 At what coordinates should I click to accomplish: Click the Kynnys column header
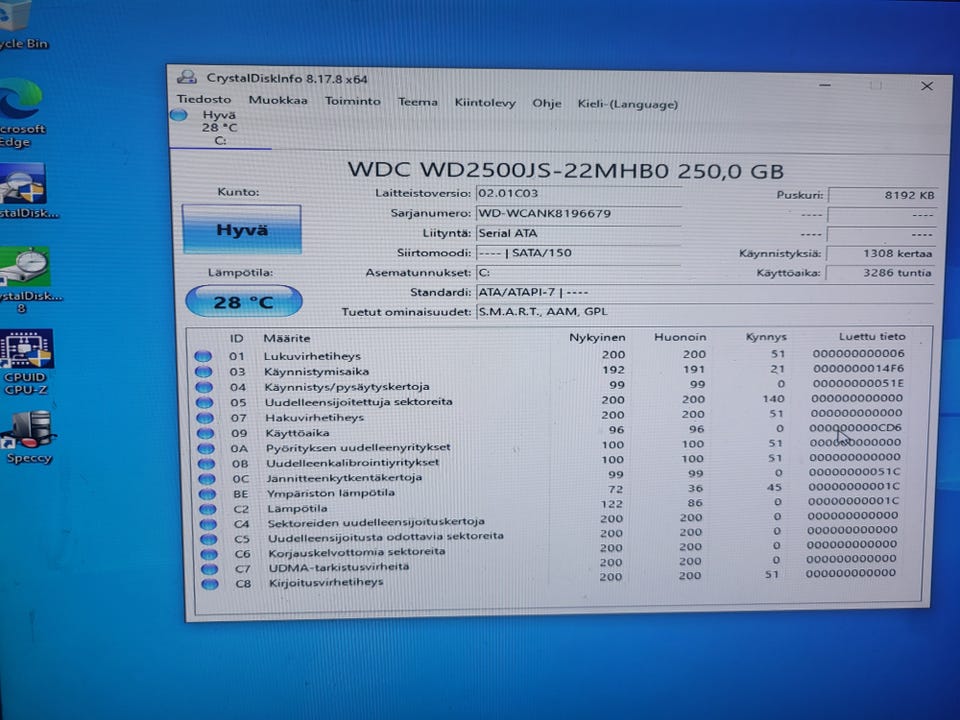766,337
